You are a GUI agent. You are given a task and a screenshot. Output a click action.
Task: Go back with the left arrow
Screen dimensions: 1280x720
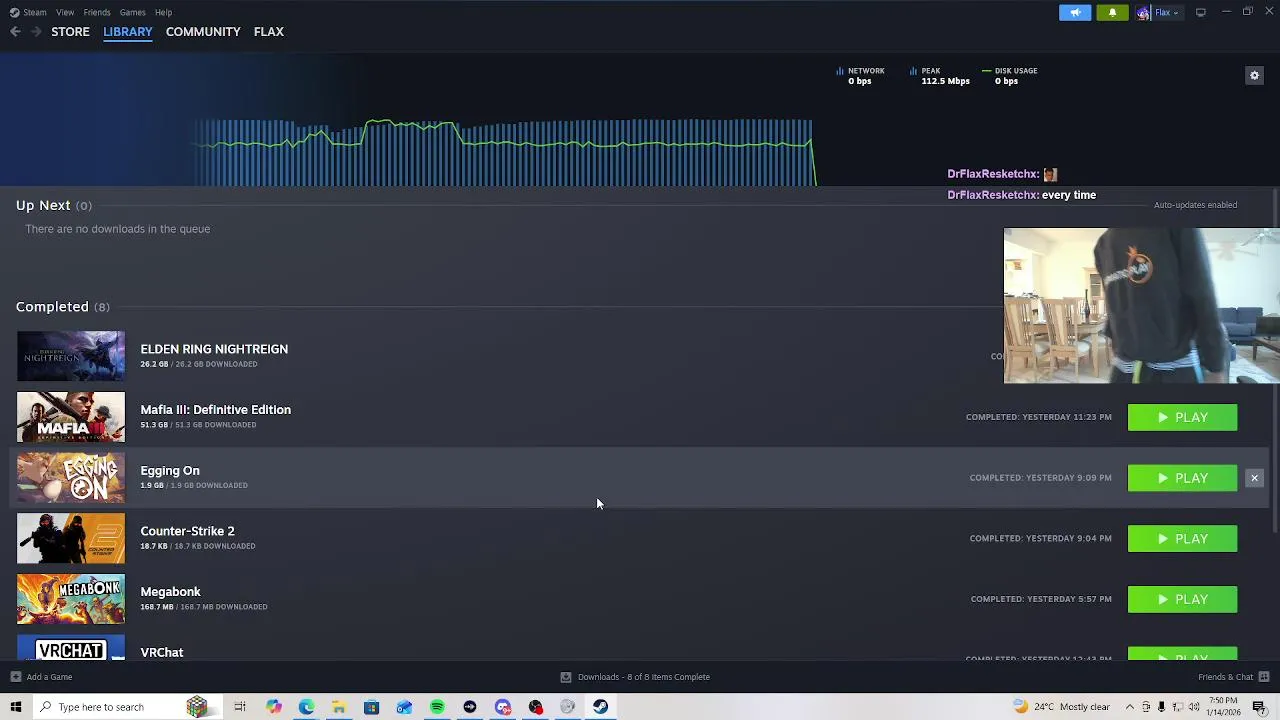pos(15,32)
